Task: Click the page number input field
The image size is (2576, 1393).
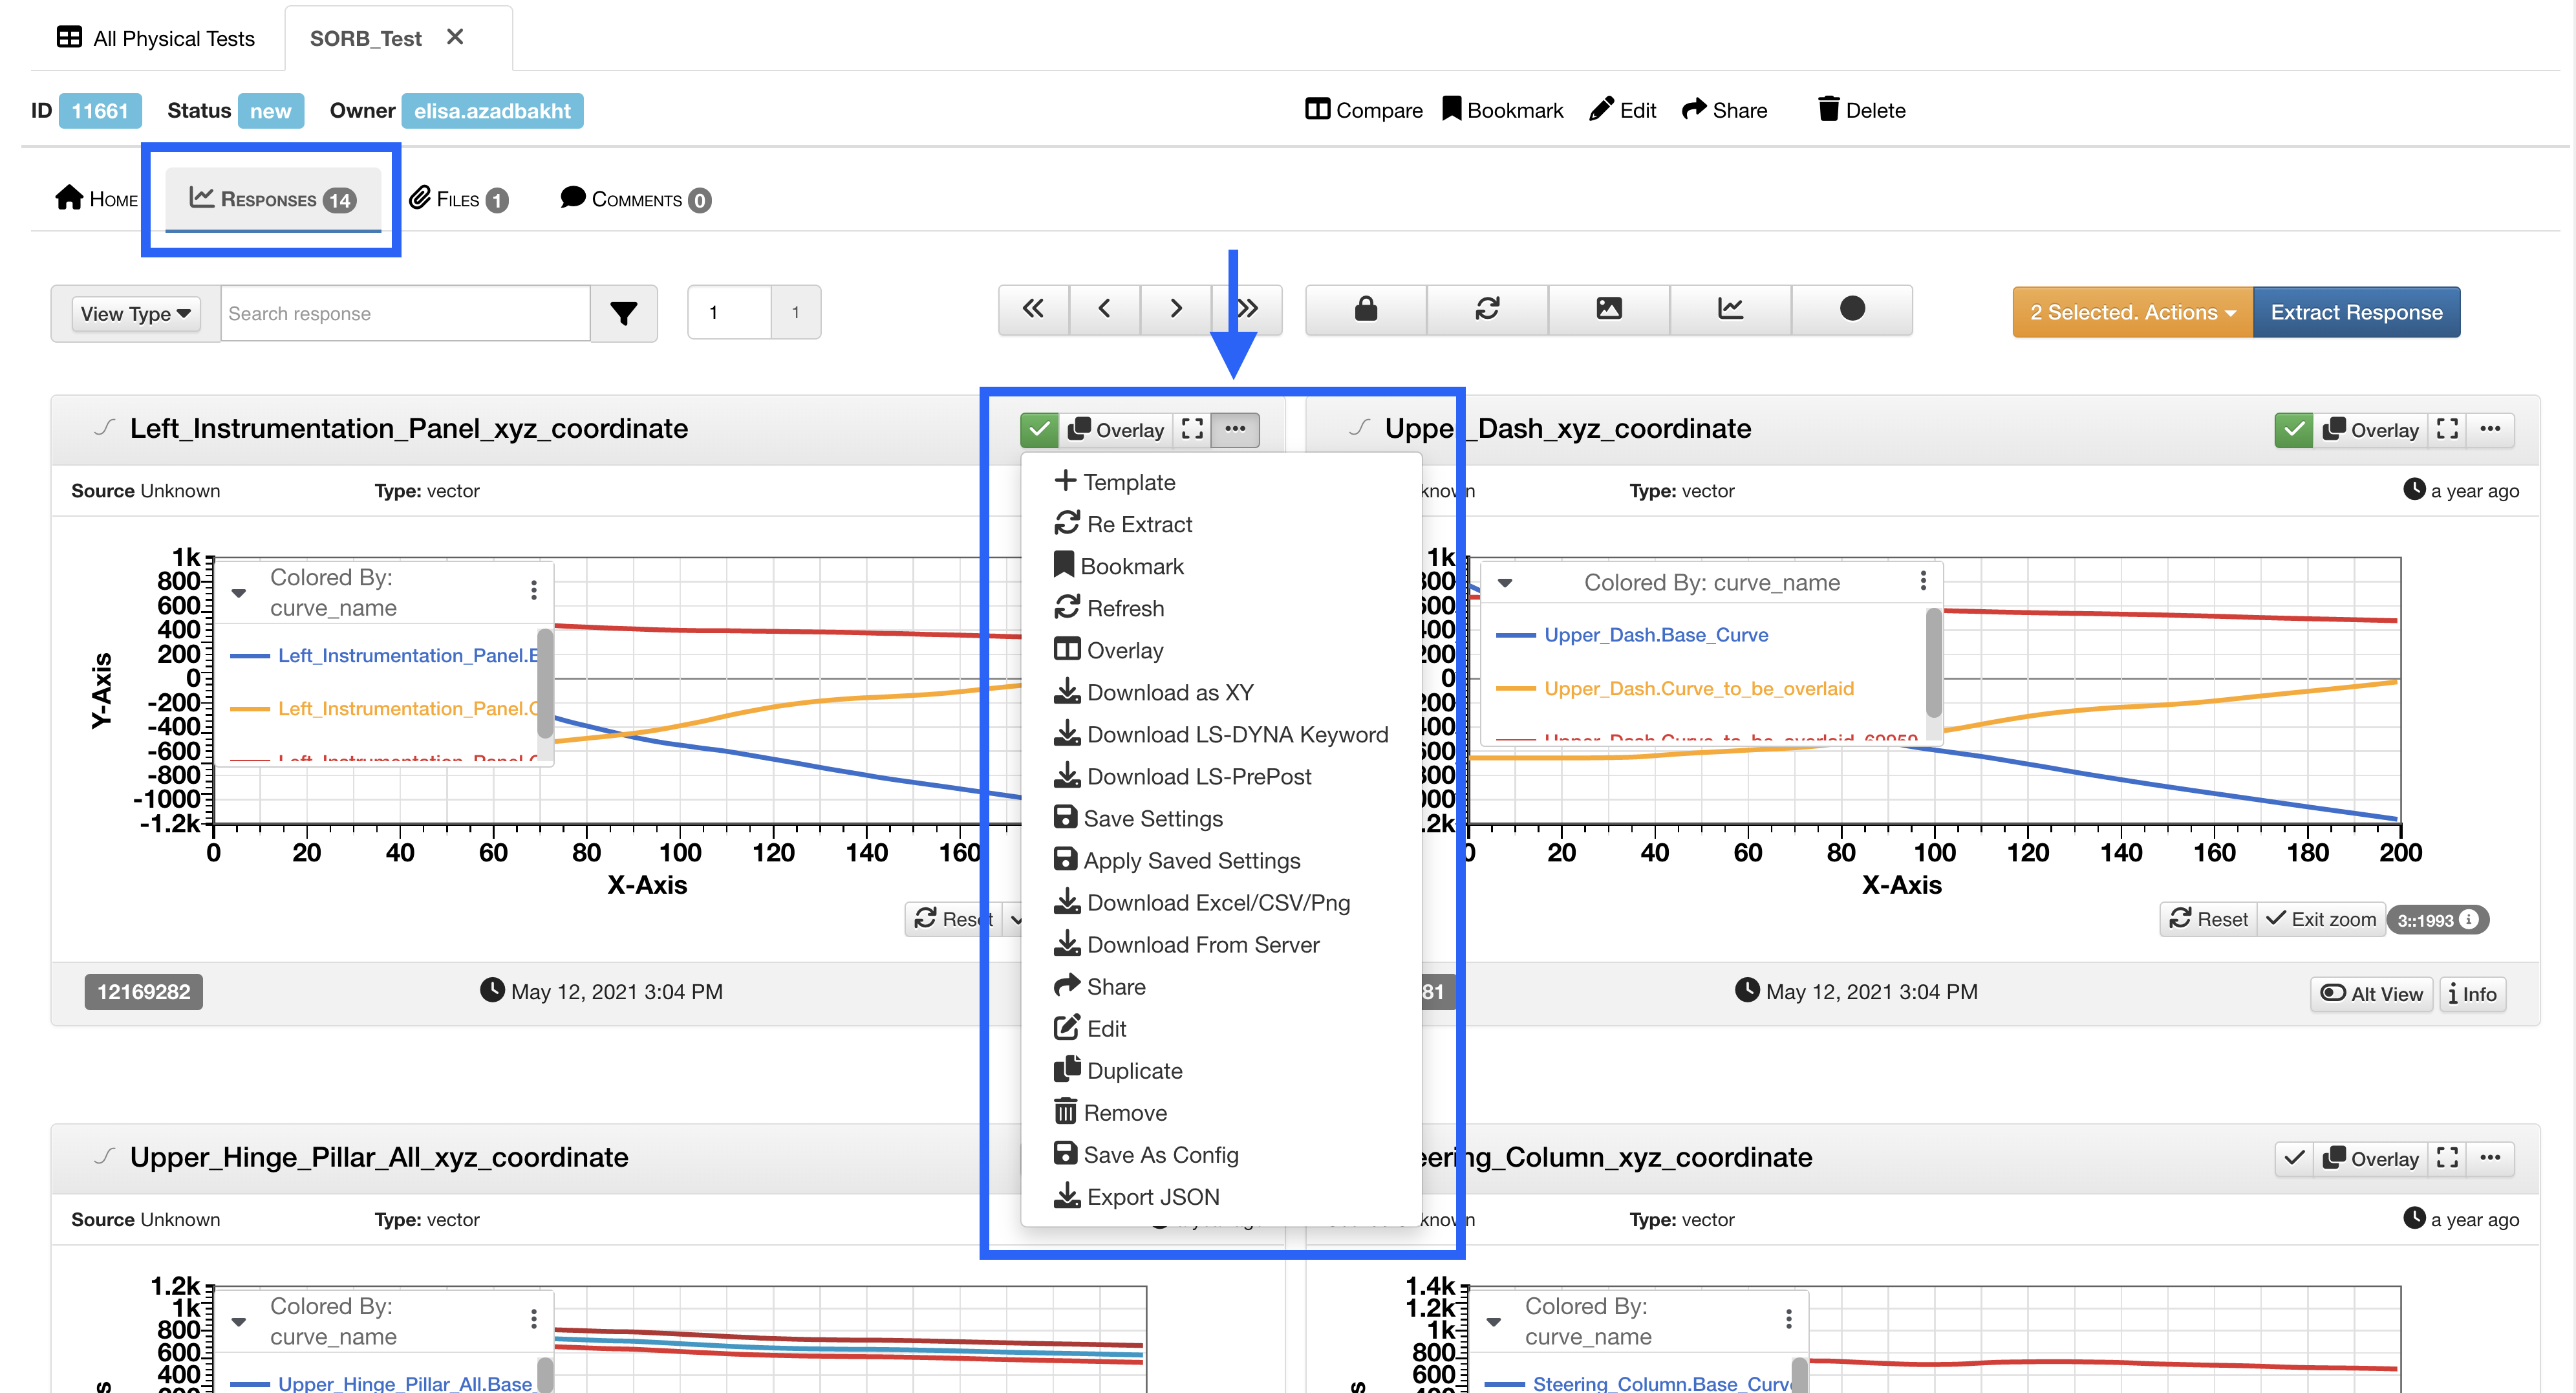Action: 730,312
